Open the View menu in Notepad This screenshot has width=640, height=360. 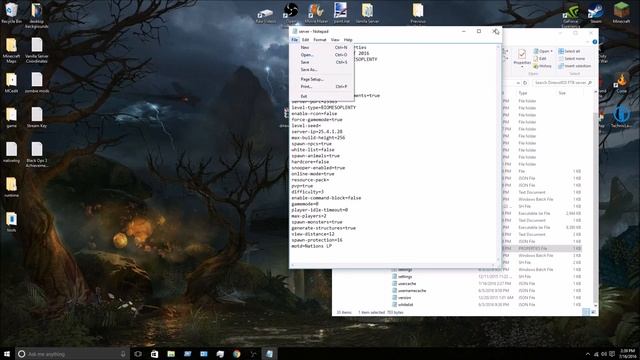click(335, 40)
